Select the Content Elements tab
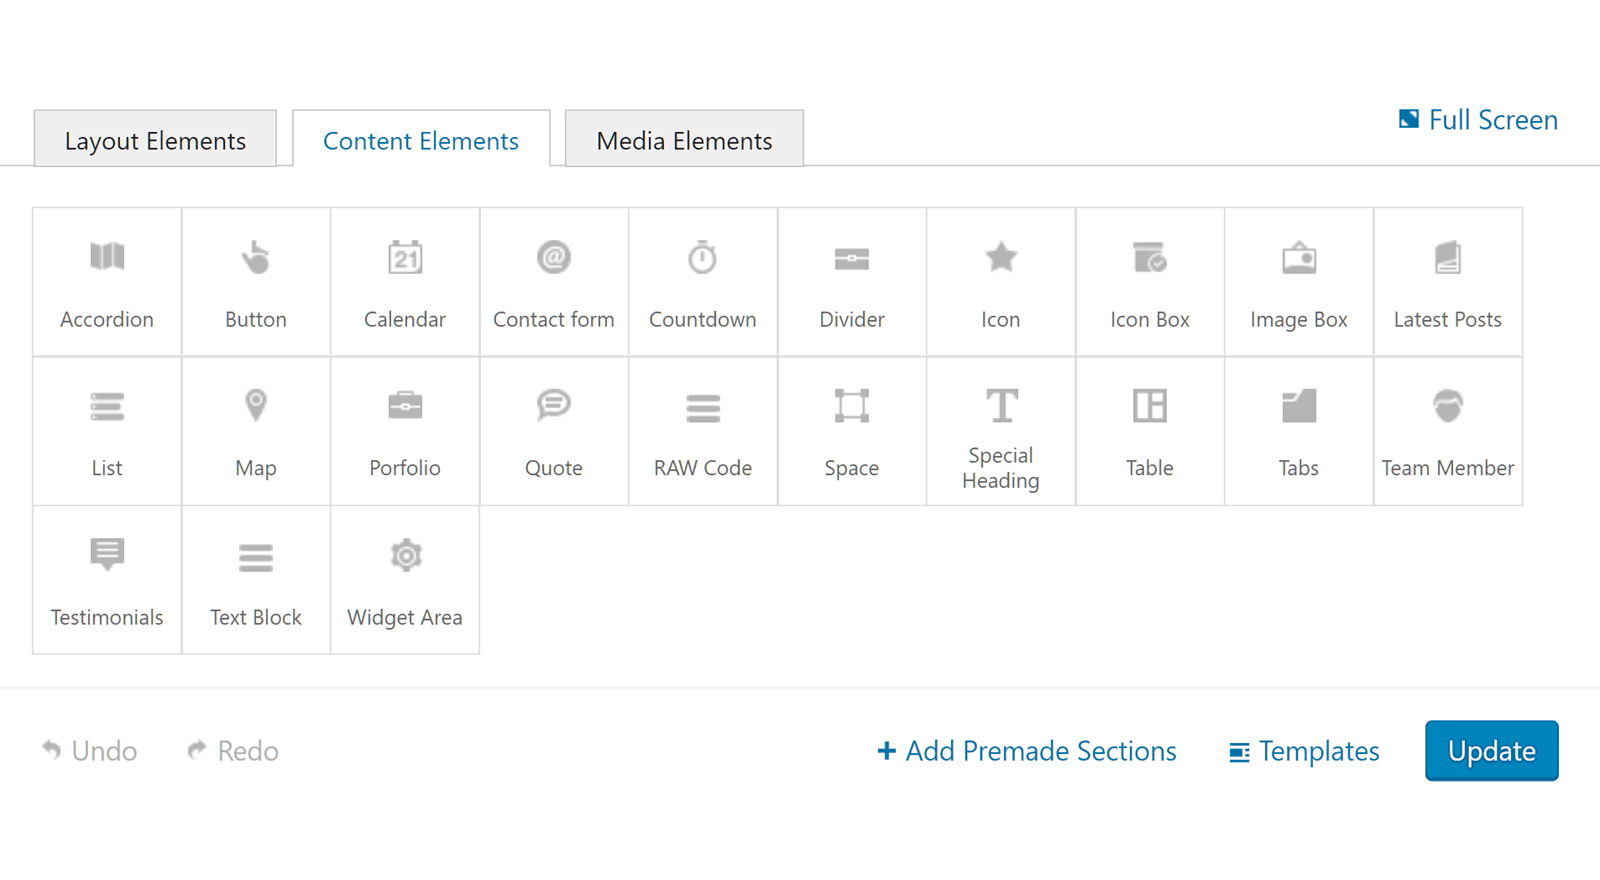The image size is (1600, 880). [x=421, y=140]
